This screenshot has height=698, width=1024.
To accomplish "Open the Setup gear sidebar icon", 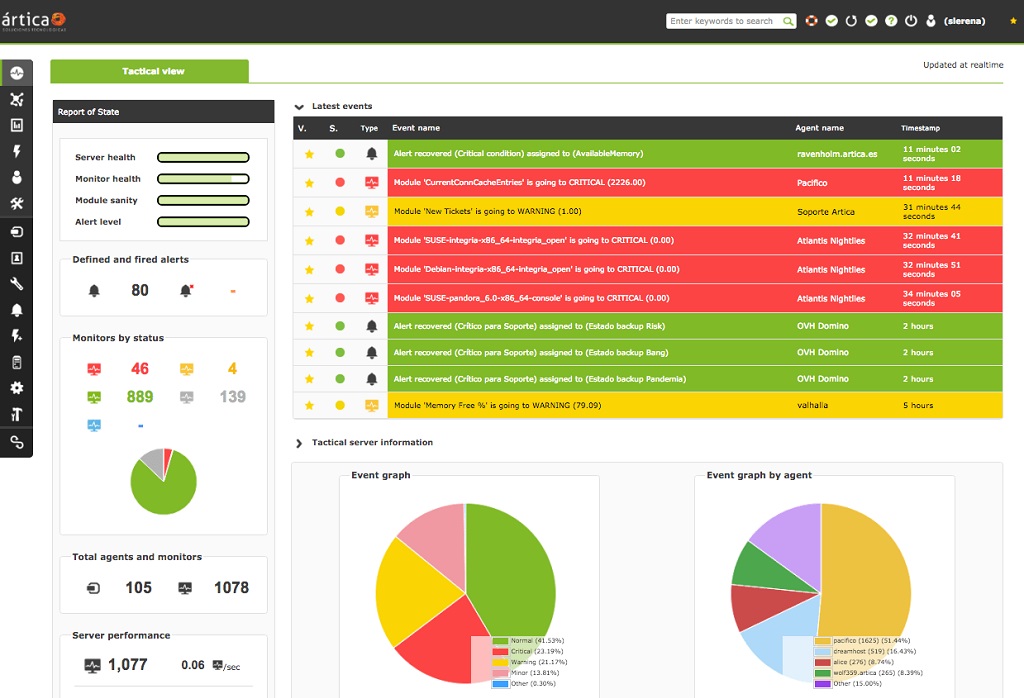I will (17, 388).
